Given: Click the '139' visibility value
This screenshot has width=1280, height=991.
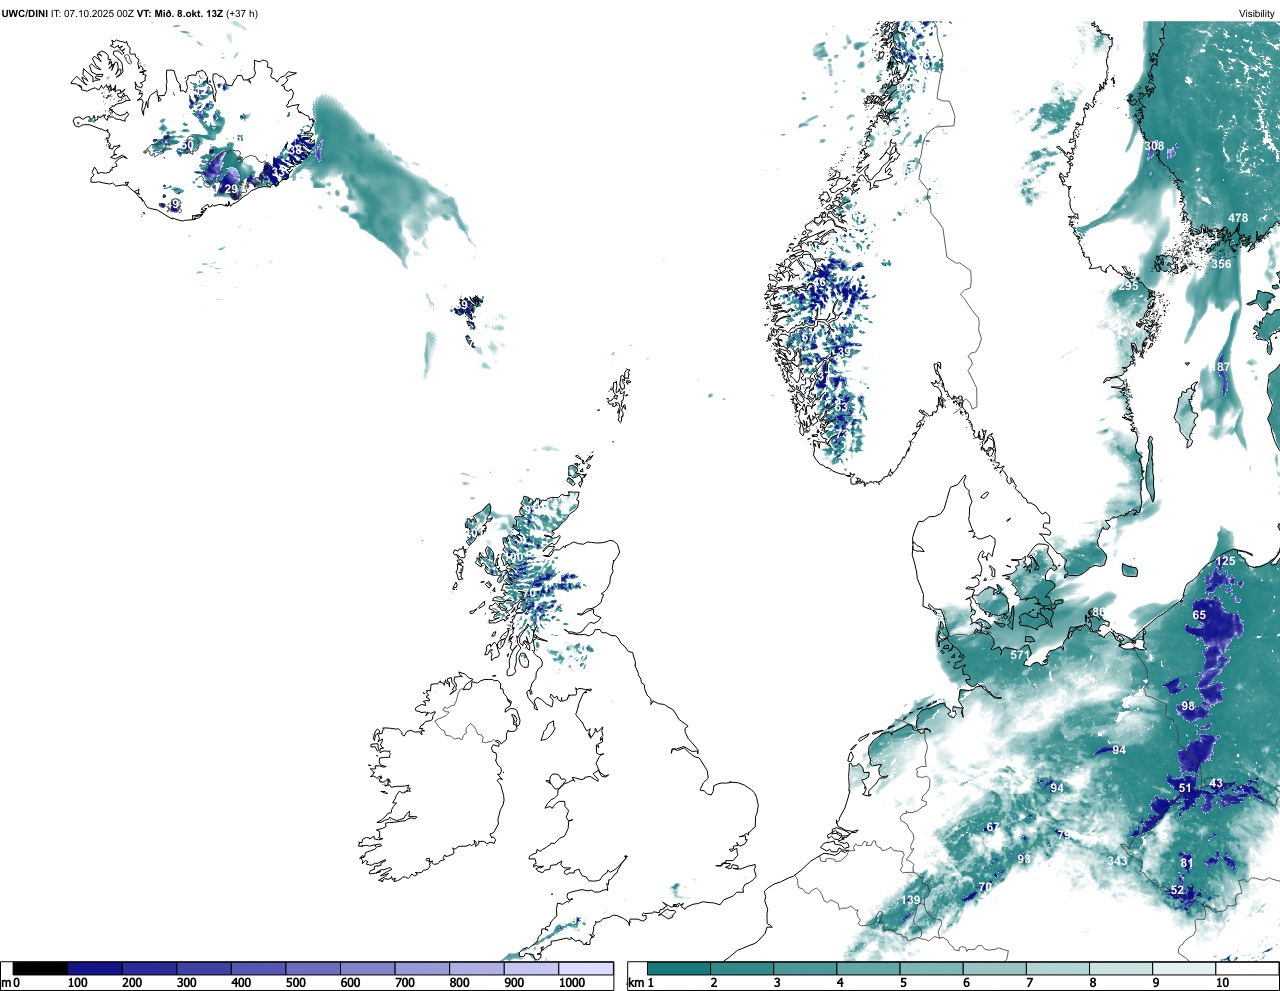Looking at the screenshot, I should click(x=910, y=900).
